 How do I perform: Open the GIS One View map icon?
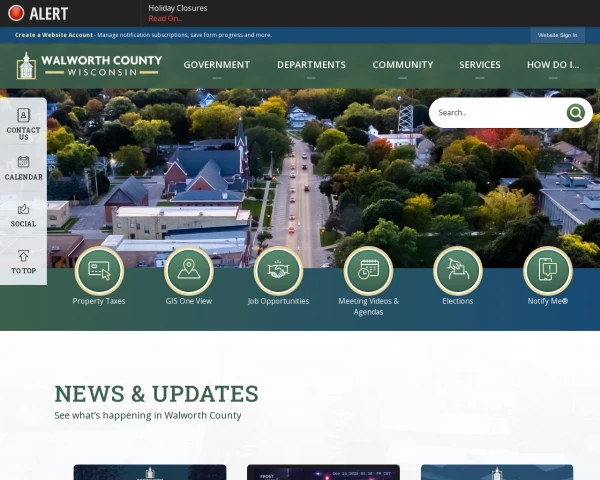pos(189,271)
